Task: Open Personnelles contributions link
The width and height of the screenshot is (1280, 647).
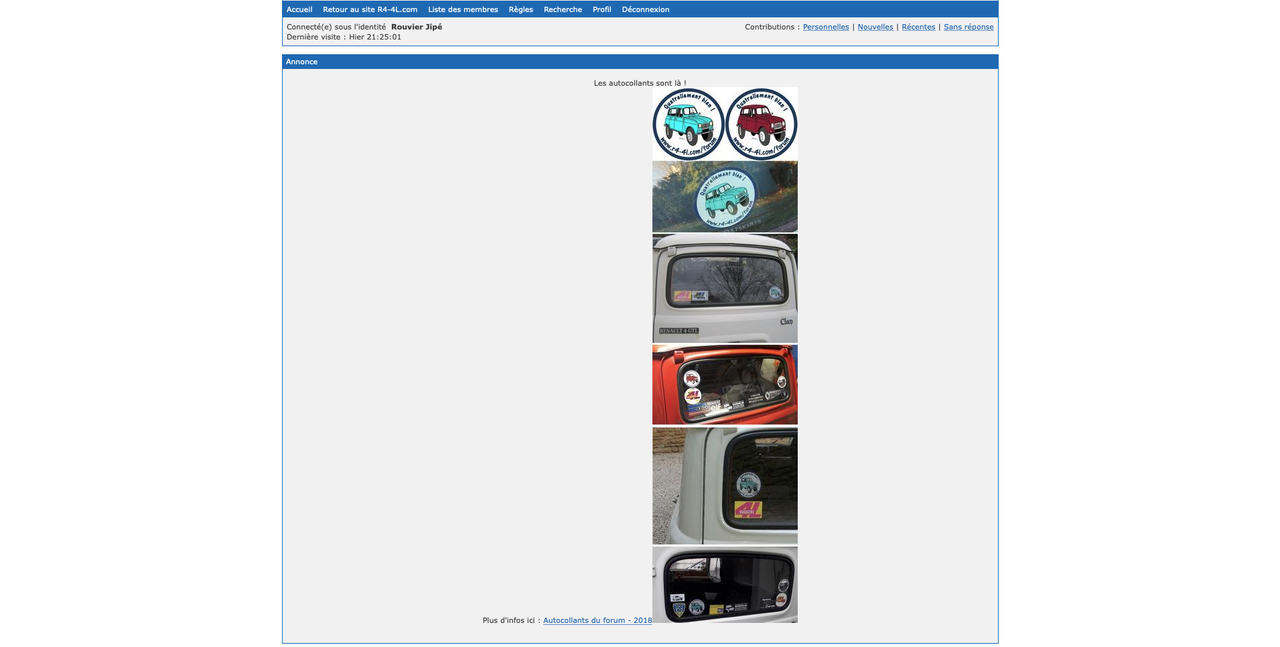Action: tap(826, 27)
